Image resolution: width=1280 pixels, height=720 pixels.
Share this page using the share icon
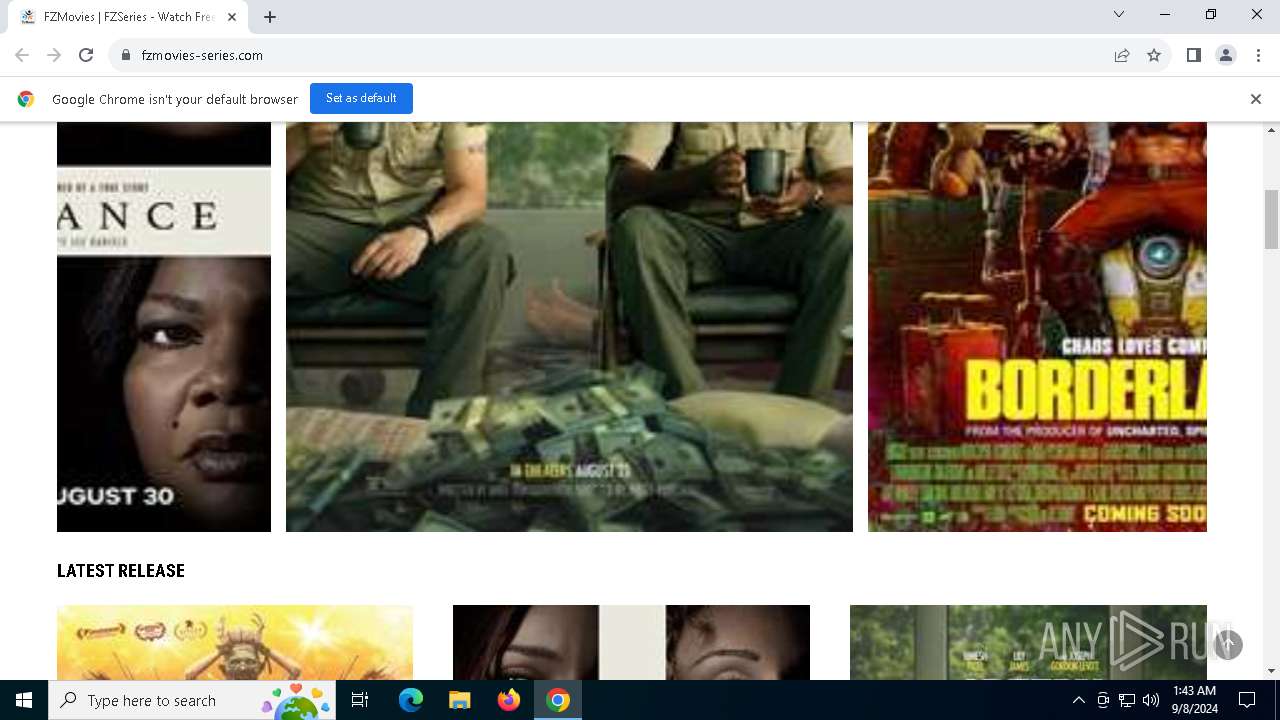pyautogui.click(x=1122, y=55)
